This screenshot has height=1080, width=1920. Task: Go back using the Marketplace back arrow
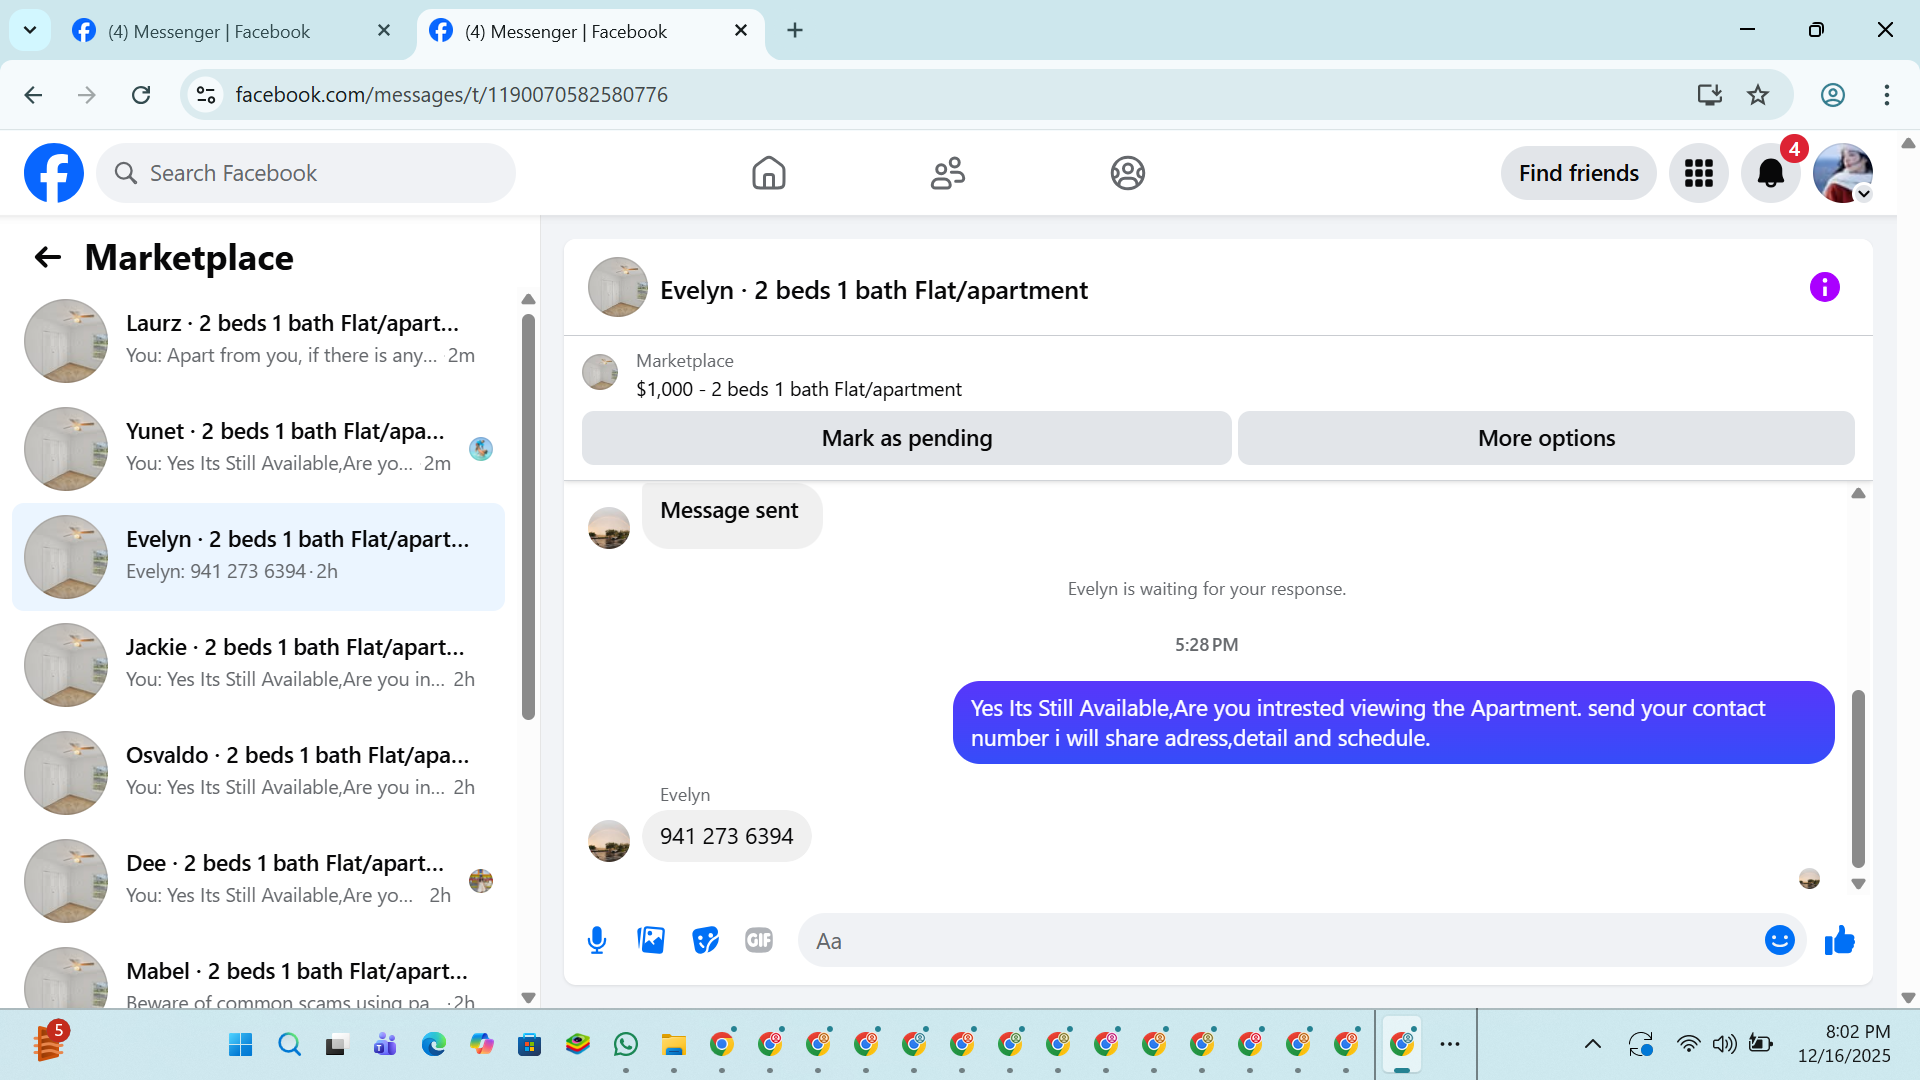[x=48, y=258]
